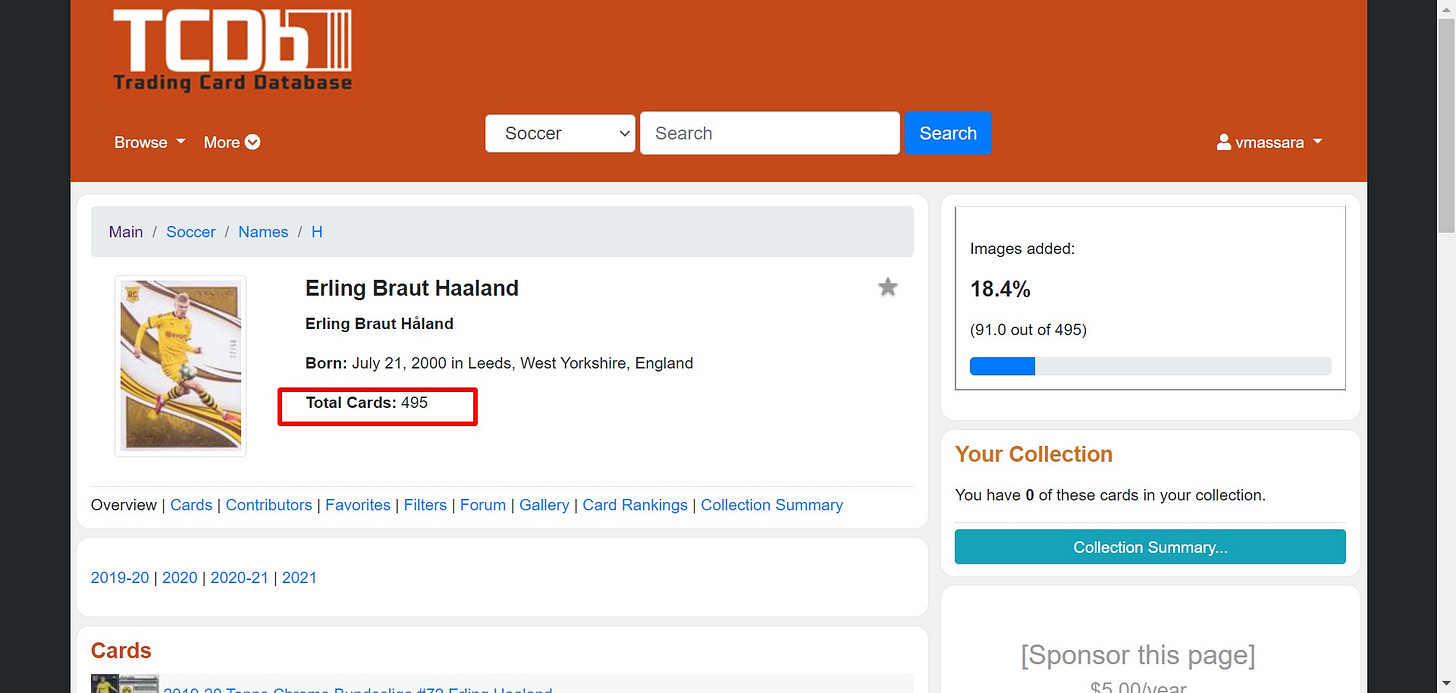Click the TCDb Trading Card Database logo
This screenshot has height=693, width=1456.
coord(233,50)
